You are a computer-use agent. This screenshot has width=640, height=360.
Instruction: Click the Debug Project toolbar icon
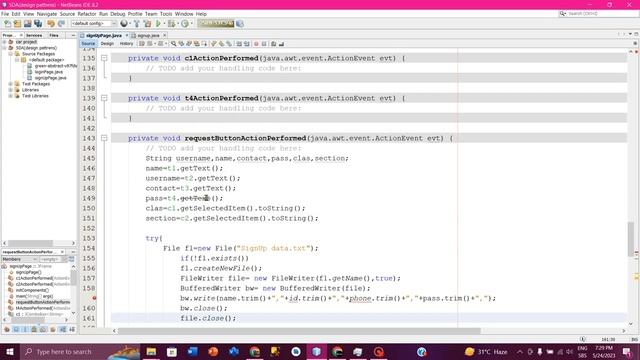[x=171, y=24]
